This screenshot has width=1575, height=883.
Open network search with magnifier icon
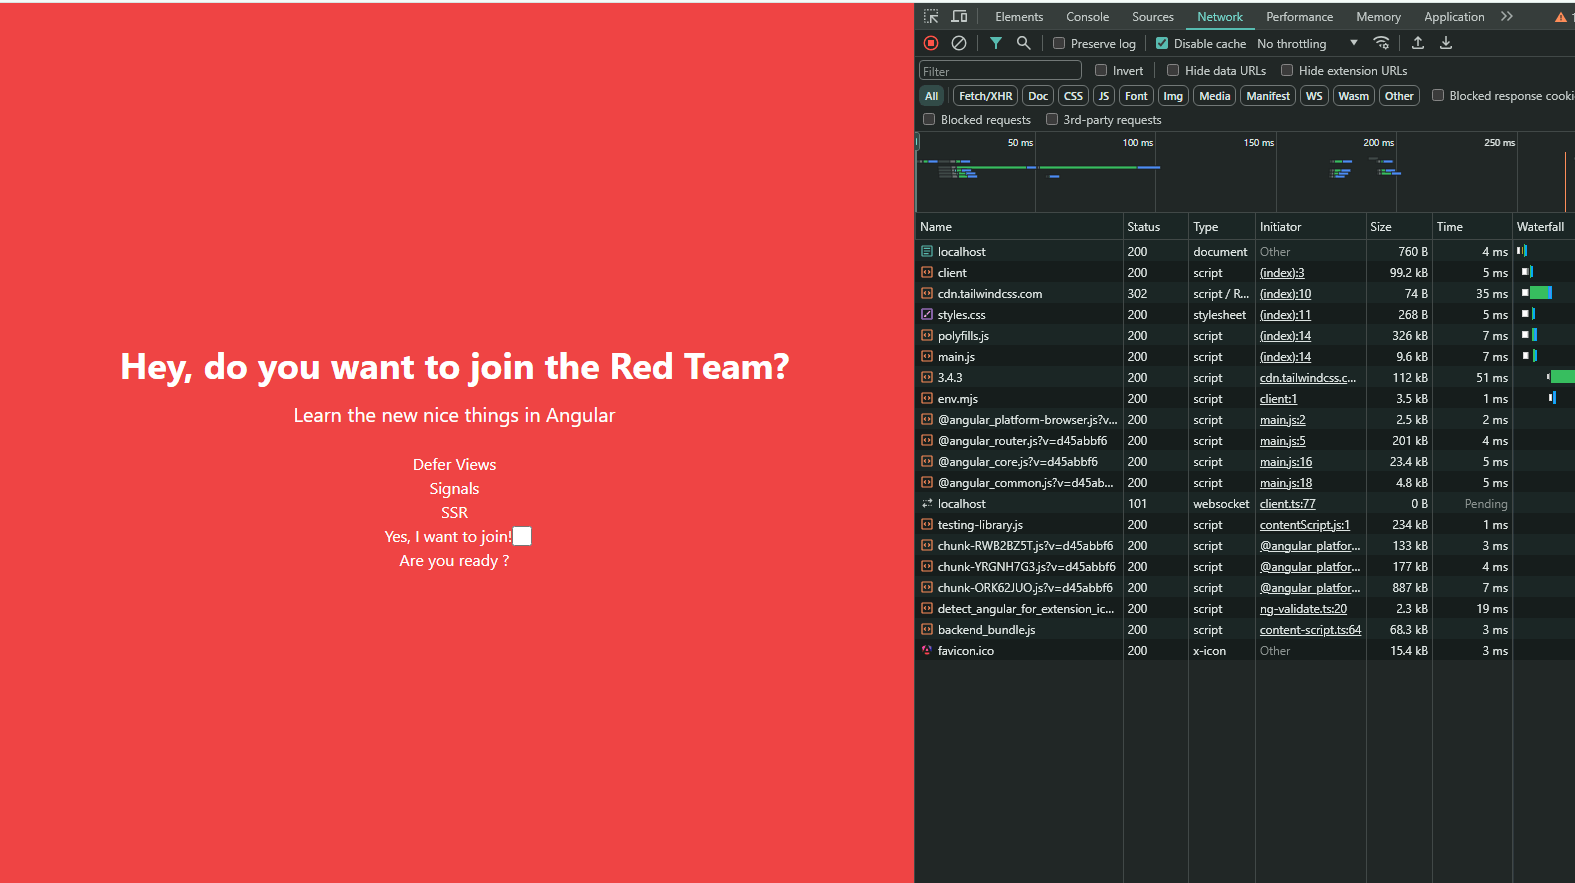pos(1023,43)
